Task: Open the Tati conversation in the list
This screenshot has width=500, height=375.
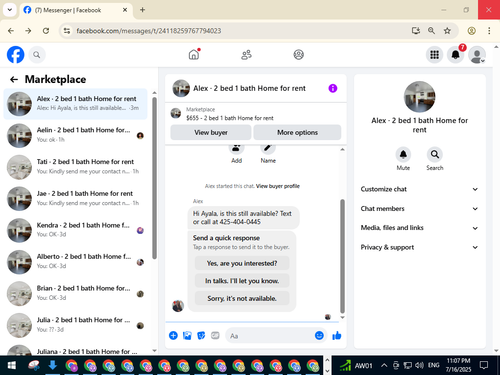Action: (75, 167)
